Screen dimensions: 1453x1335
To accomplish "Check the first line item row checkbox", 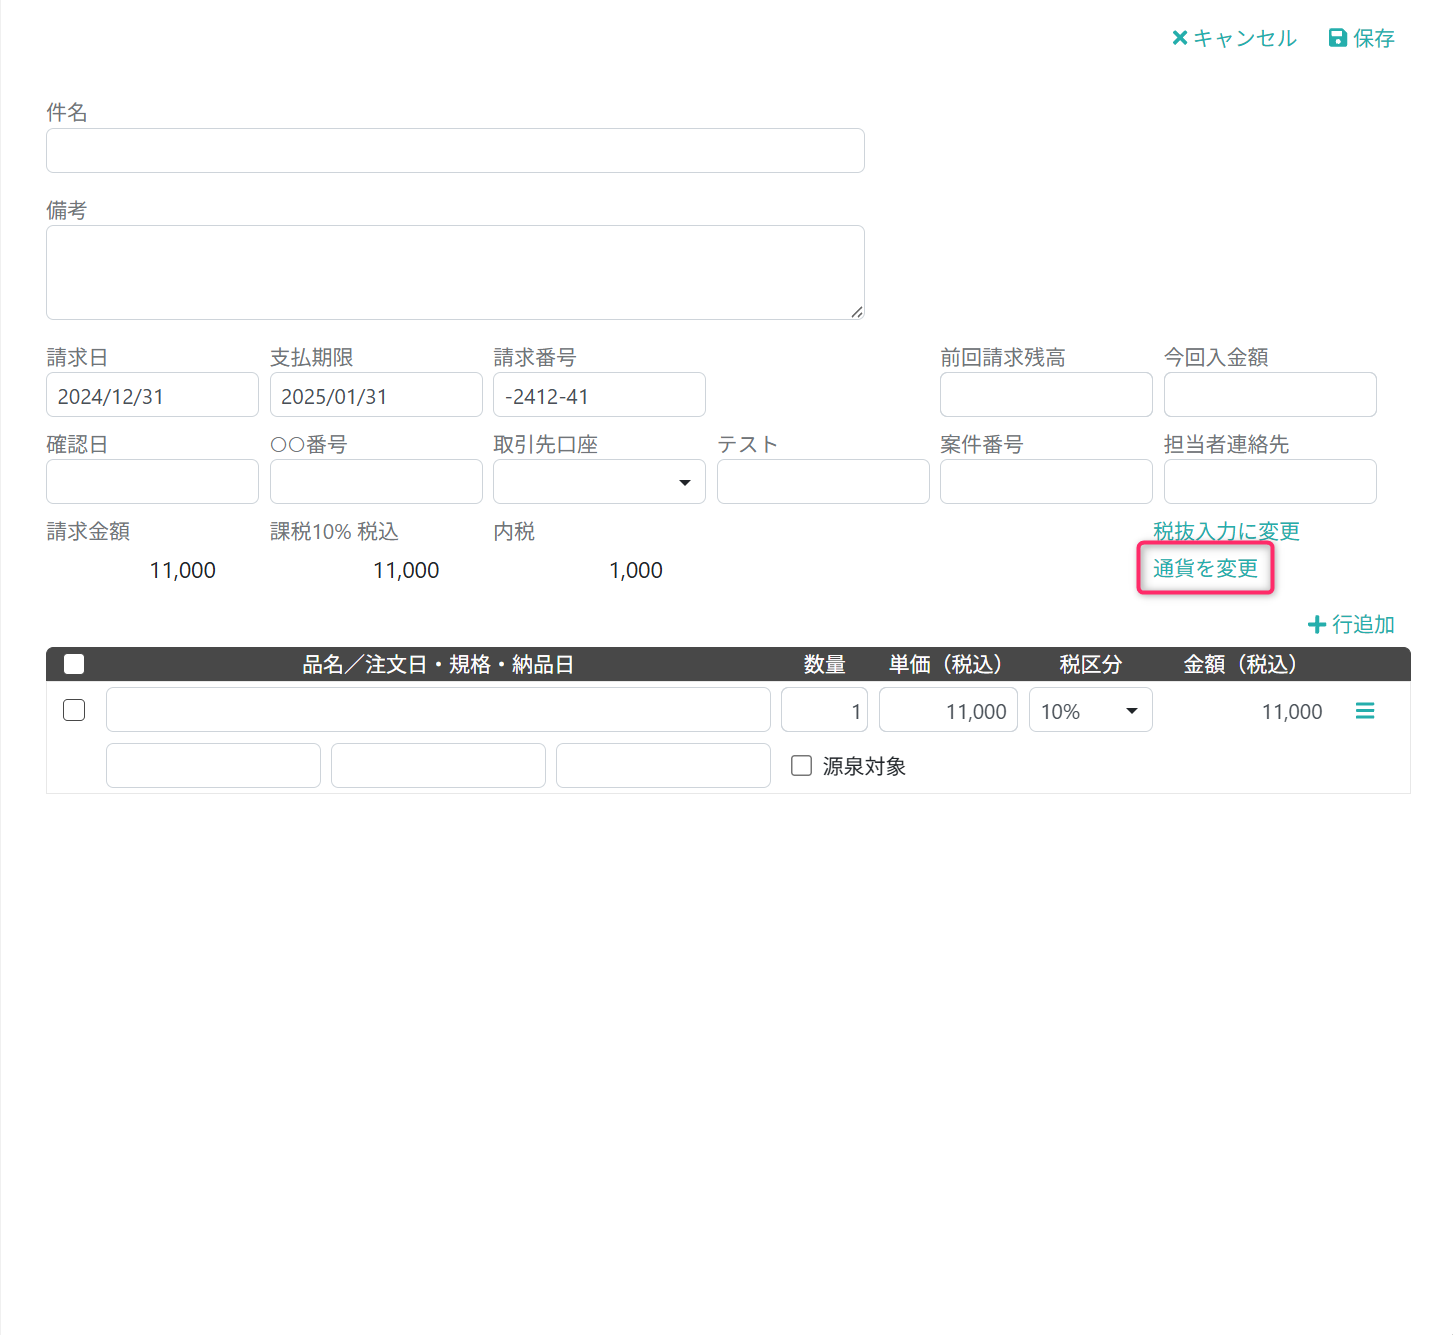I will coord(74,710).
